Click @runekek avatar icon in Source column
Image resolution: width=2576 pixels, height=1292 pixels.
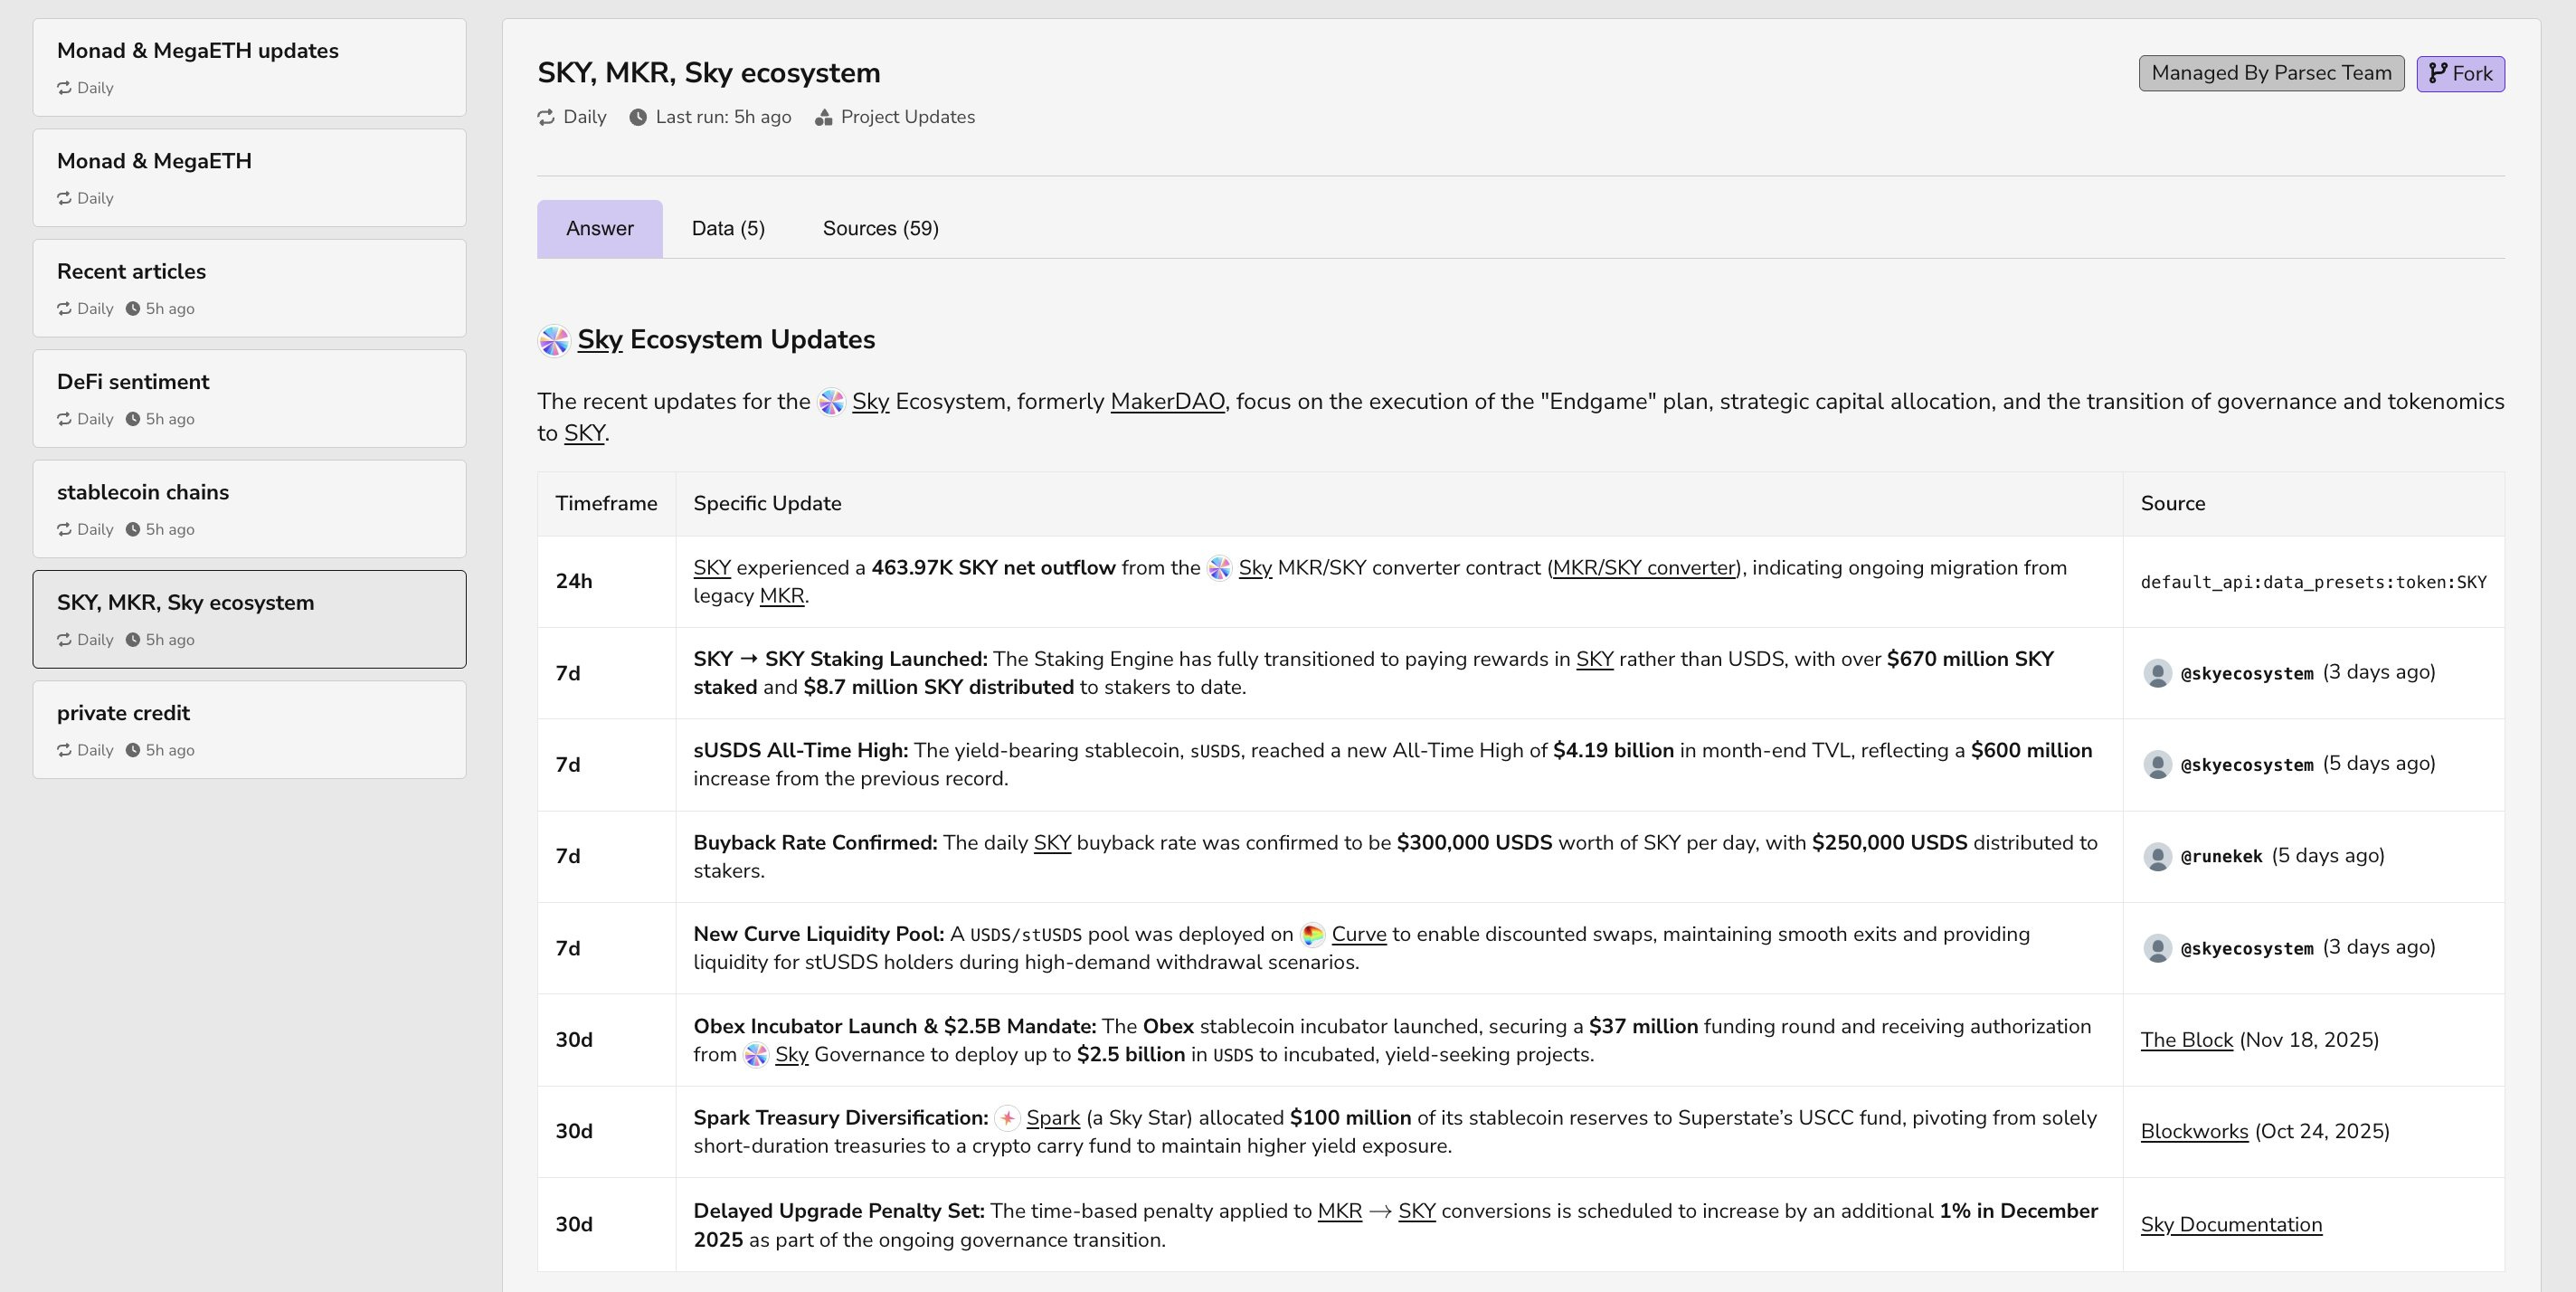(x=2157, y=857)
